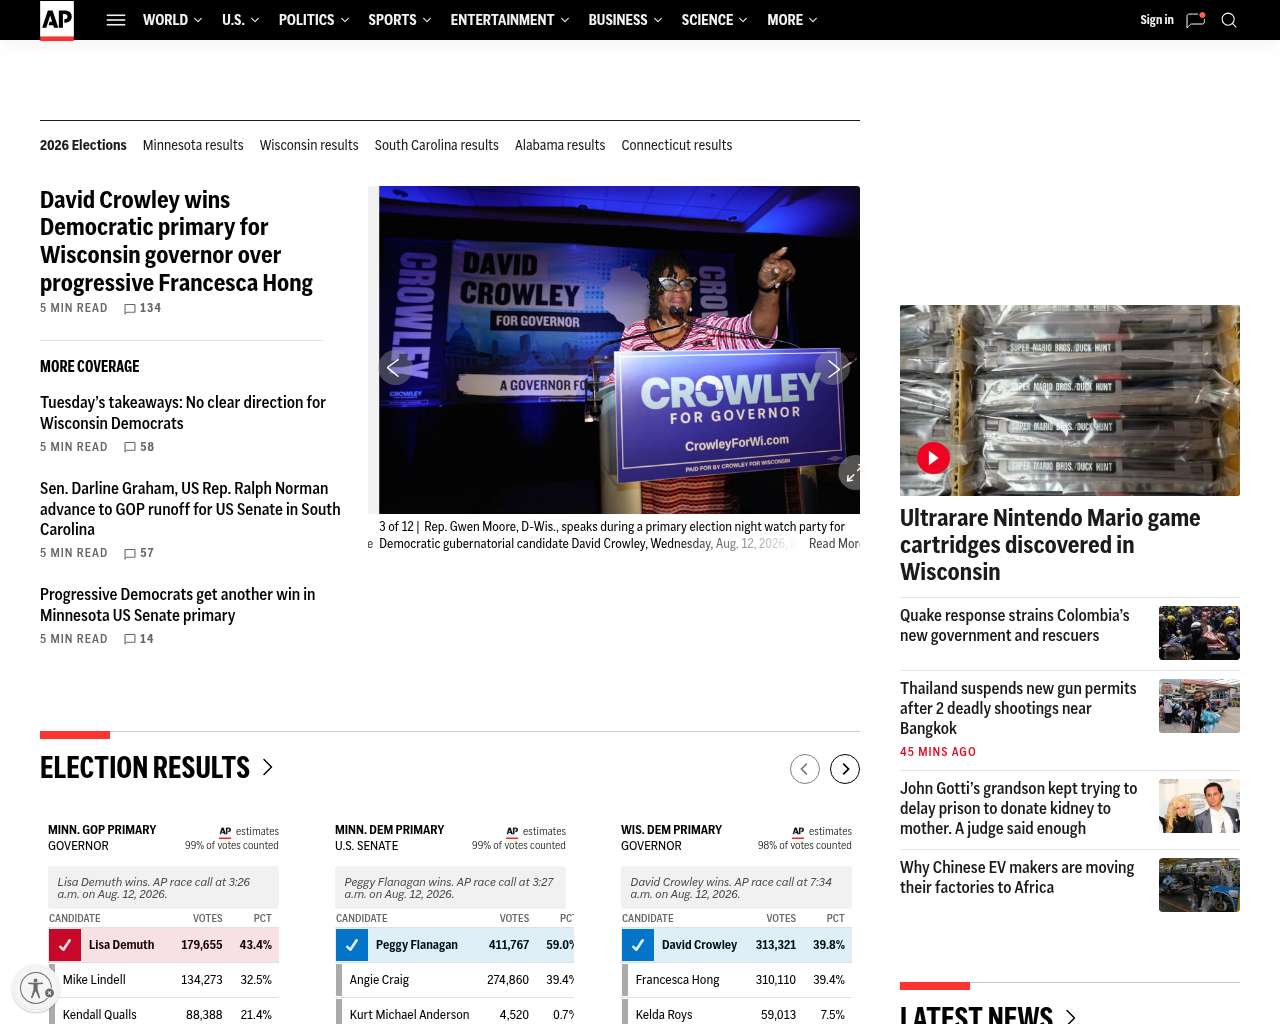Select the Peggy Flanagan result row
The image size is (1280, 1024).
click(x=455, y=945)
